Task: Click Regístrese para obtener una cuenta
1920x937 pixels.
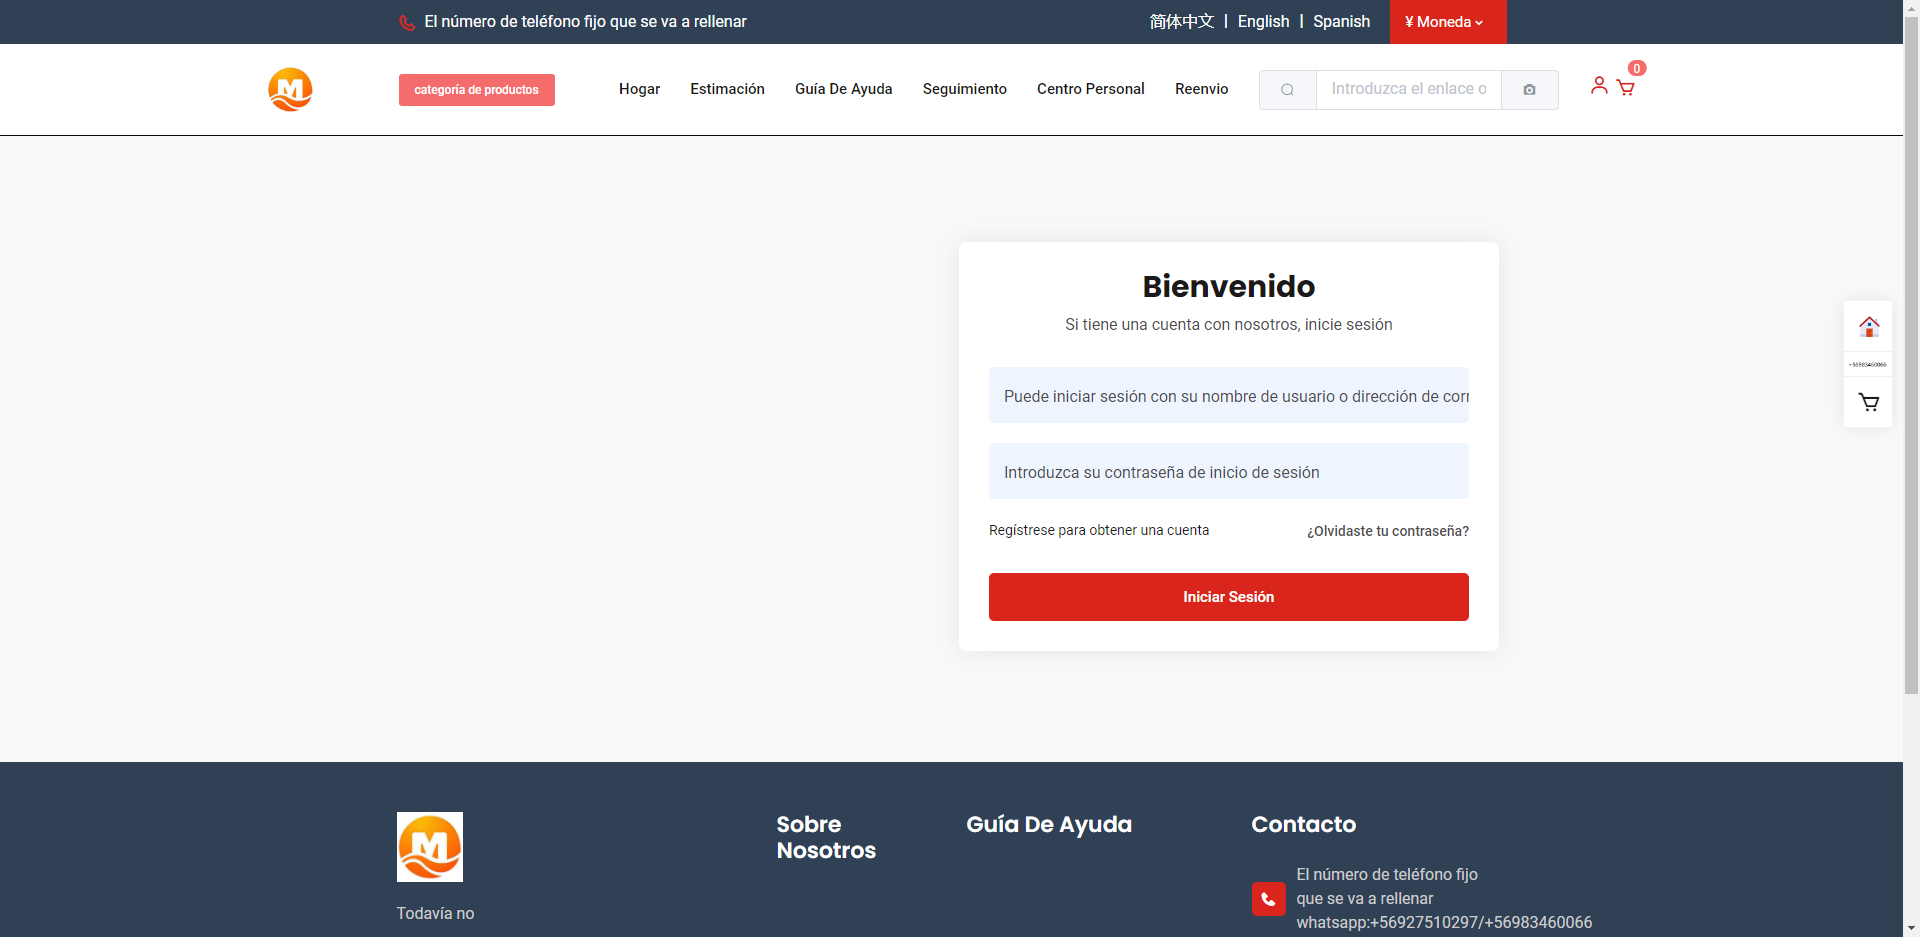Action: point(1099,530)
